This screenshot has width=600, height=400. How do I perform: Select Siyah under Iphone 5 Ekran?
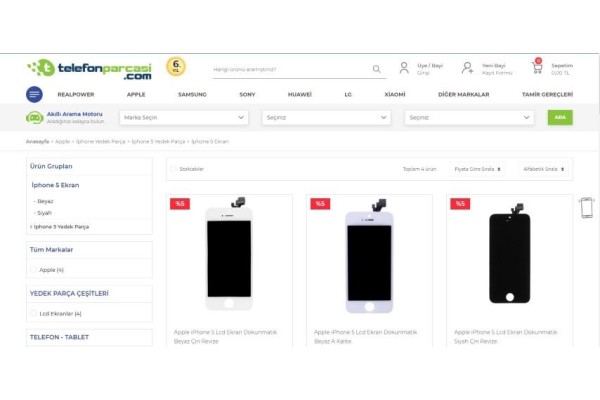point(44,213)
